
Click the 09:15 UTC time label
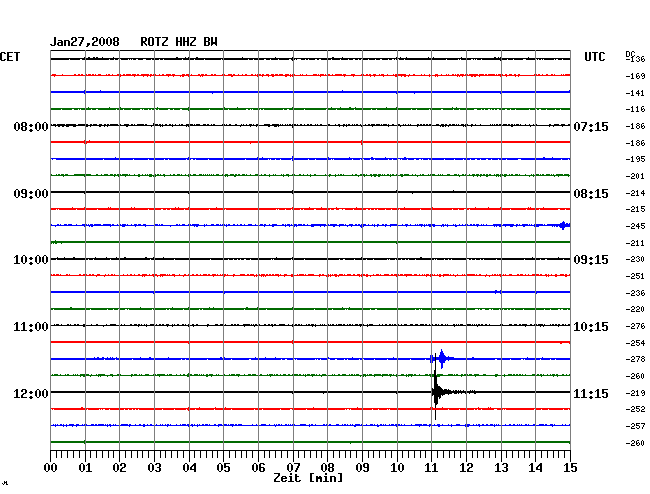(591, 260)
